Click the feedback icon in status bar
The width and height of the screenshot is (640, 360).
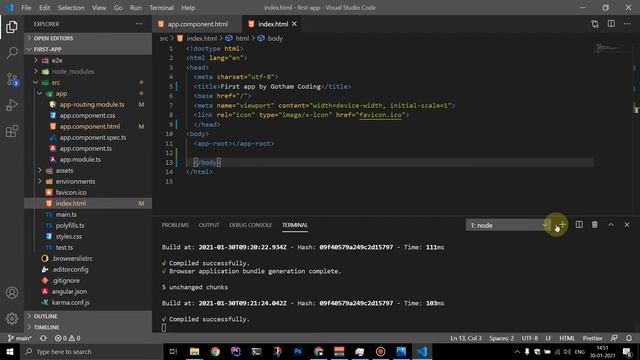click(x=614, y=338)
